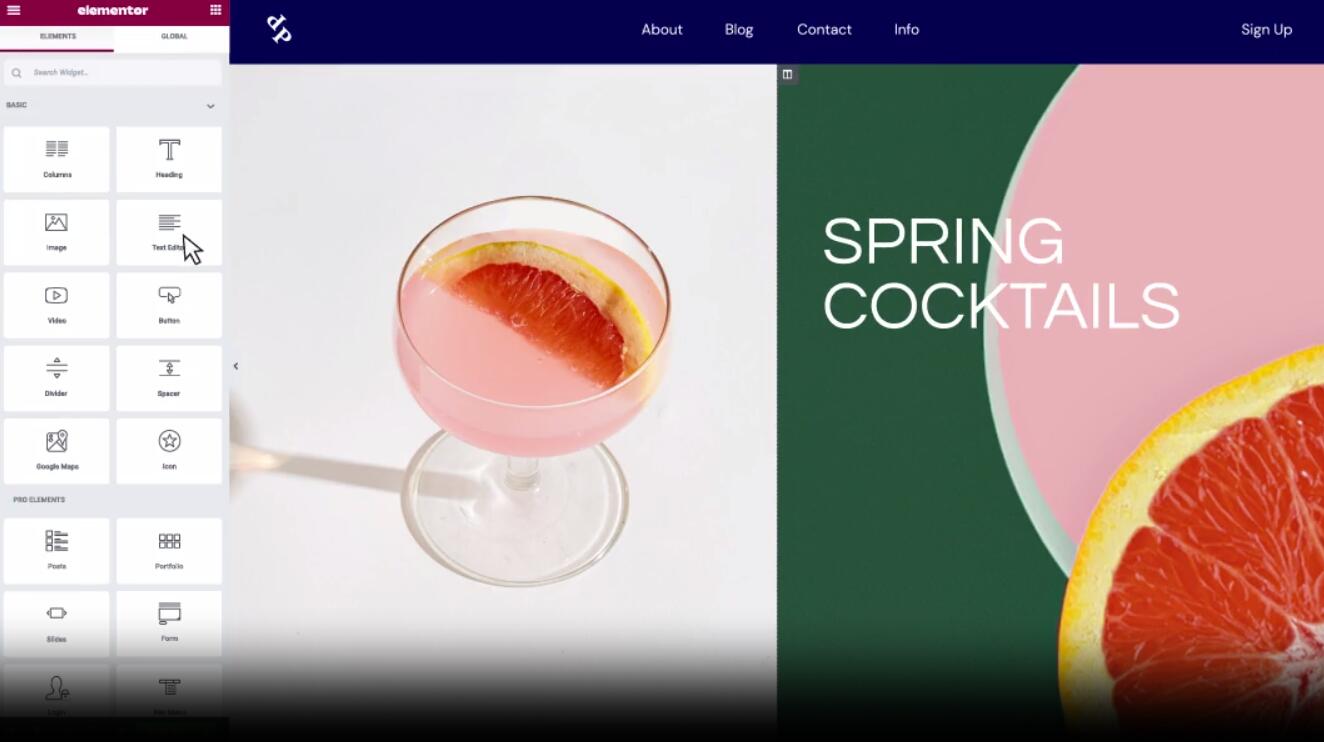Choose the Button widget
Image resolution: width=1324 pixels, height=742 pixels.
[169, 305]
